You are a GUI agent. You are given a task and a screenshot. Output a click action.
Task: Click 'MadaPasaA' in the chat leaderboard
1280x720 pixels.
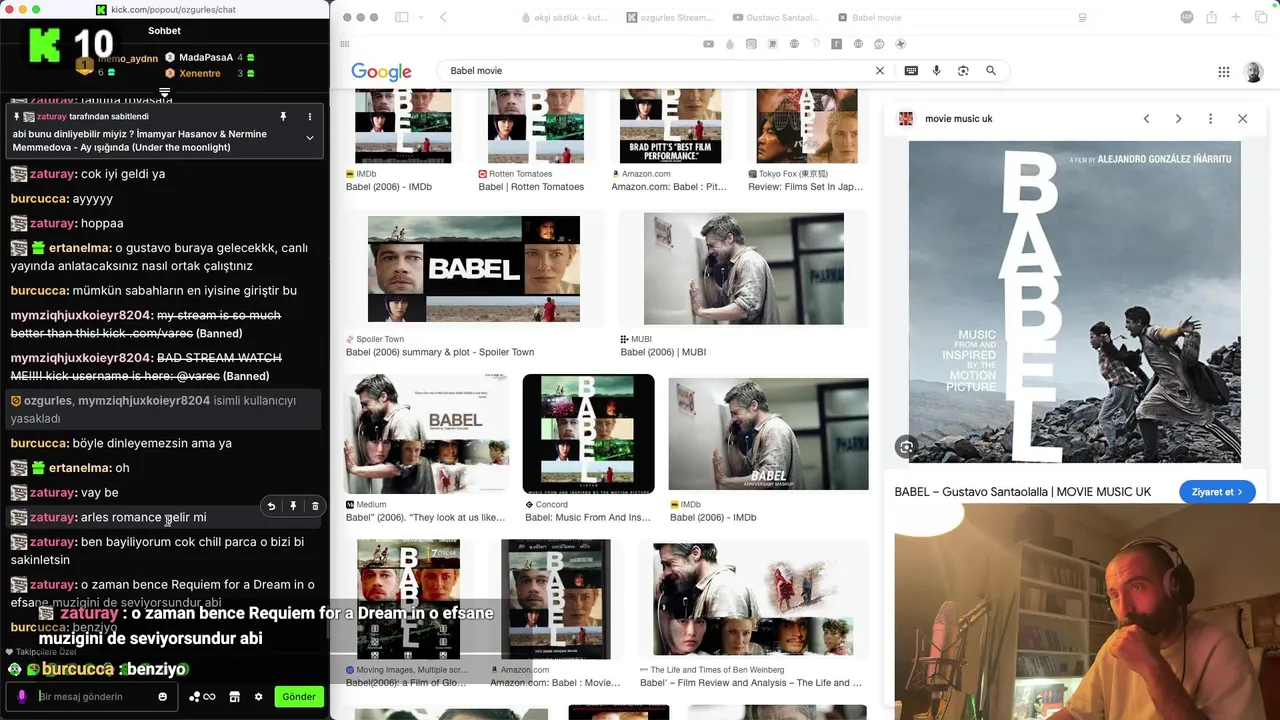(206, 58)
